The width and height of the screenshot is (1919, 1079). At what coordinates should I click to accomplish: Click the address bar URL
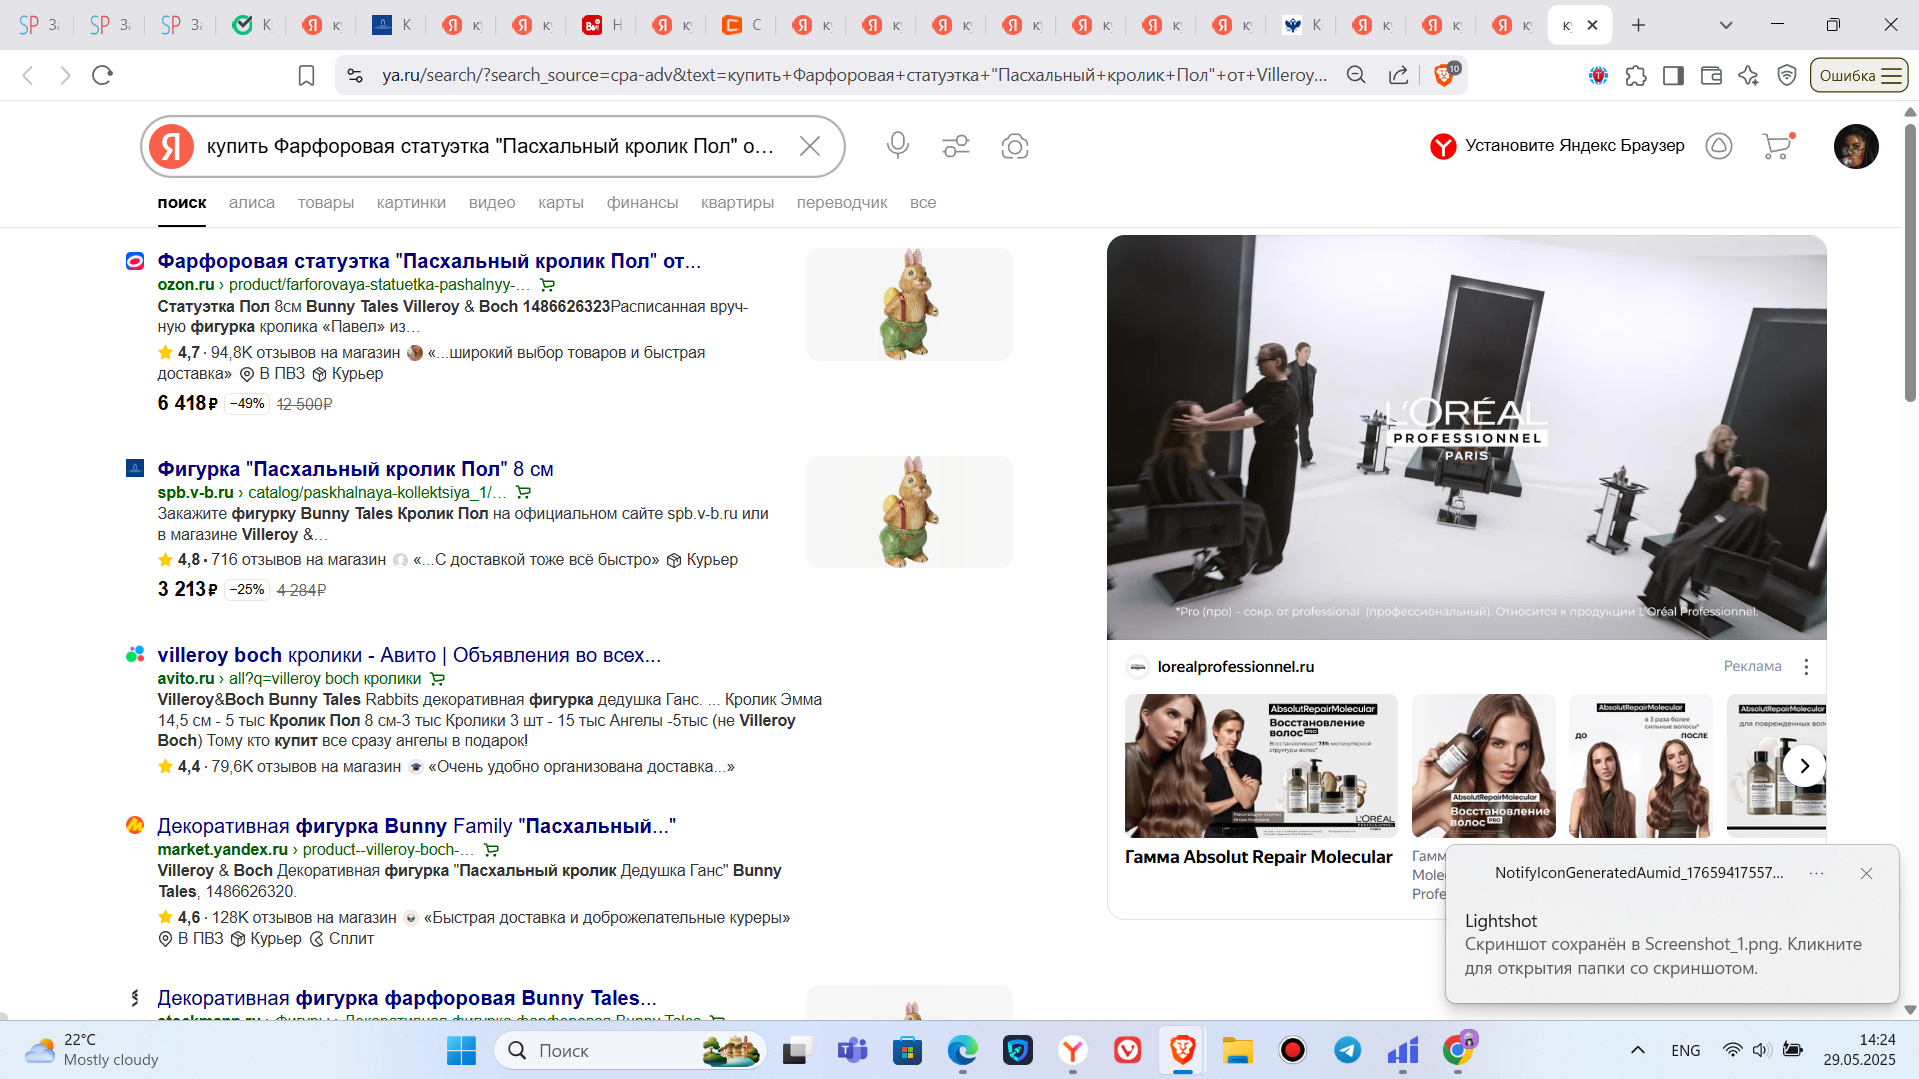(855, 75)
